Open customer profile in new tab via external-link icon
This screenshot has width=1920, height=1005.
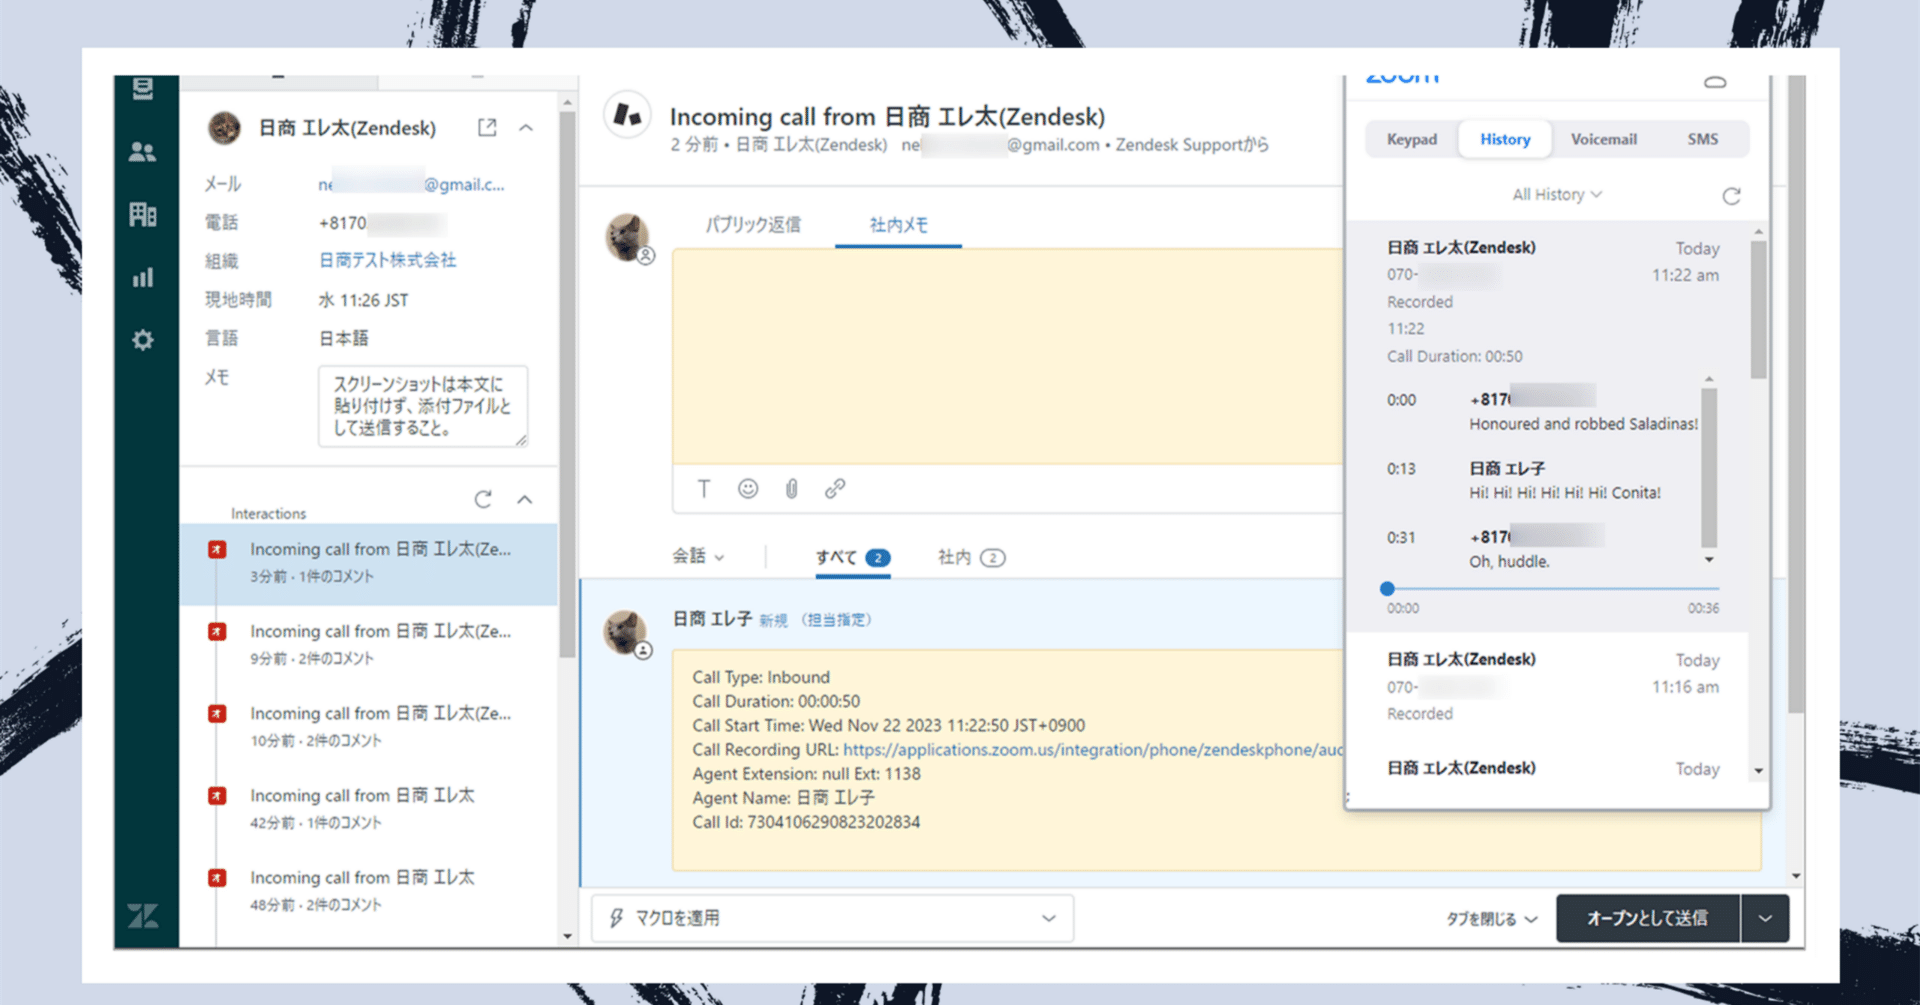487,127
